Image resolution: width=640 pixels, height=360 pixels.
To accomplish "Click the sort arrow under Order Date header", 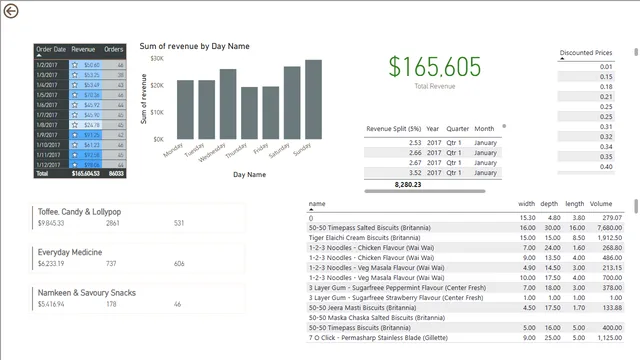I will point(39,55).
